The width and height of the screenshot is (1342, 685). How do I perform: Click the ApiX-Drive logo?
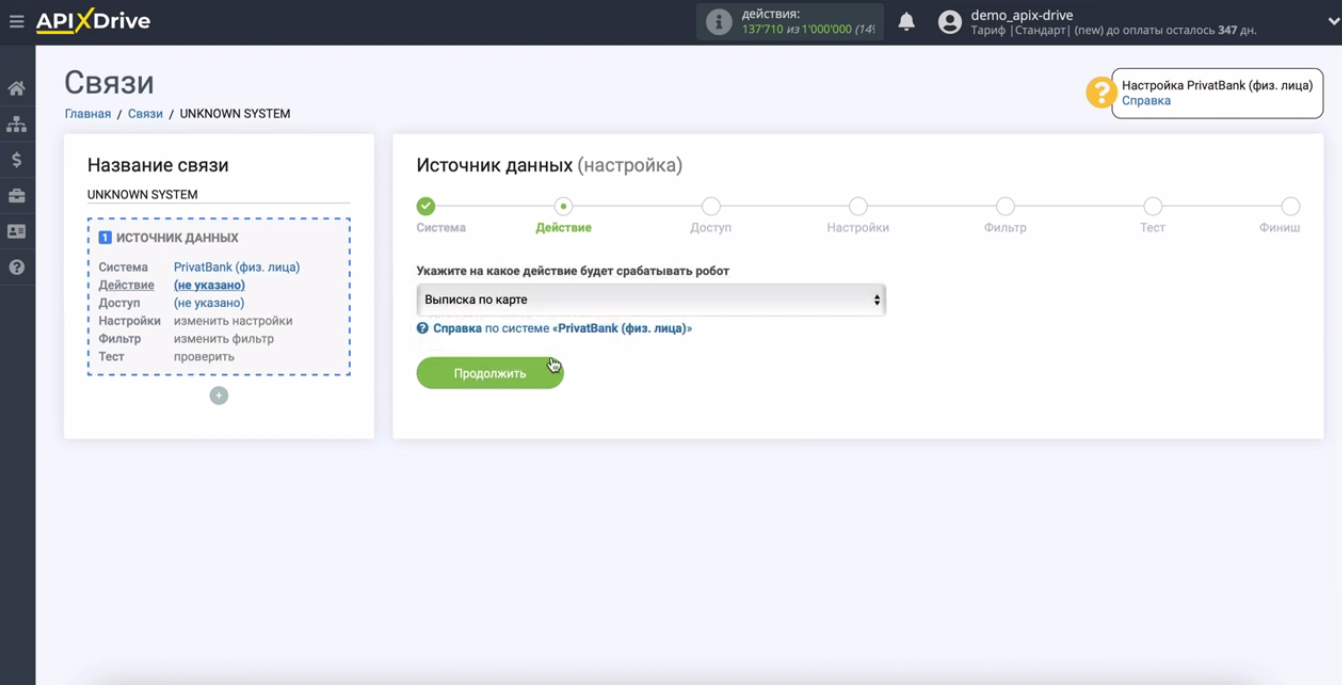click(x=93, y=21)
